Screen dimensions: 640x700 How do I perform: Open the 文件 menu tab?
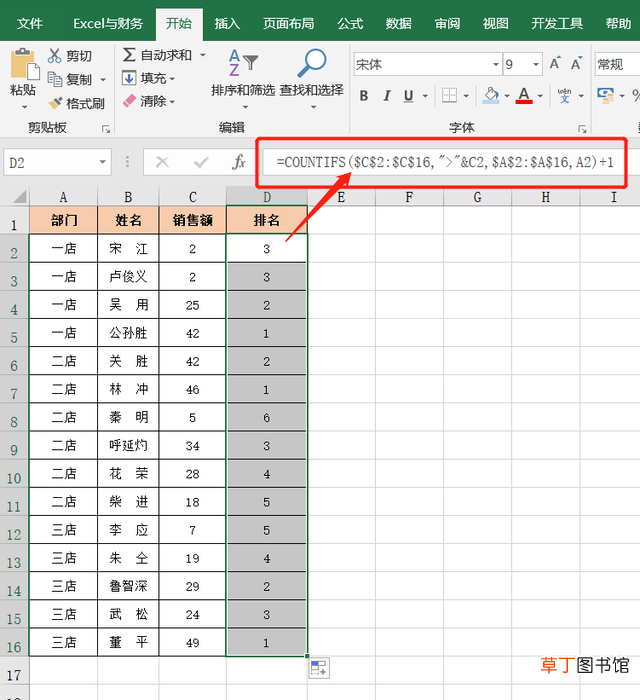pos(29,24)
